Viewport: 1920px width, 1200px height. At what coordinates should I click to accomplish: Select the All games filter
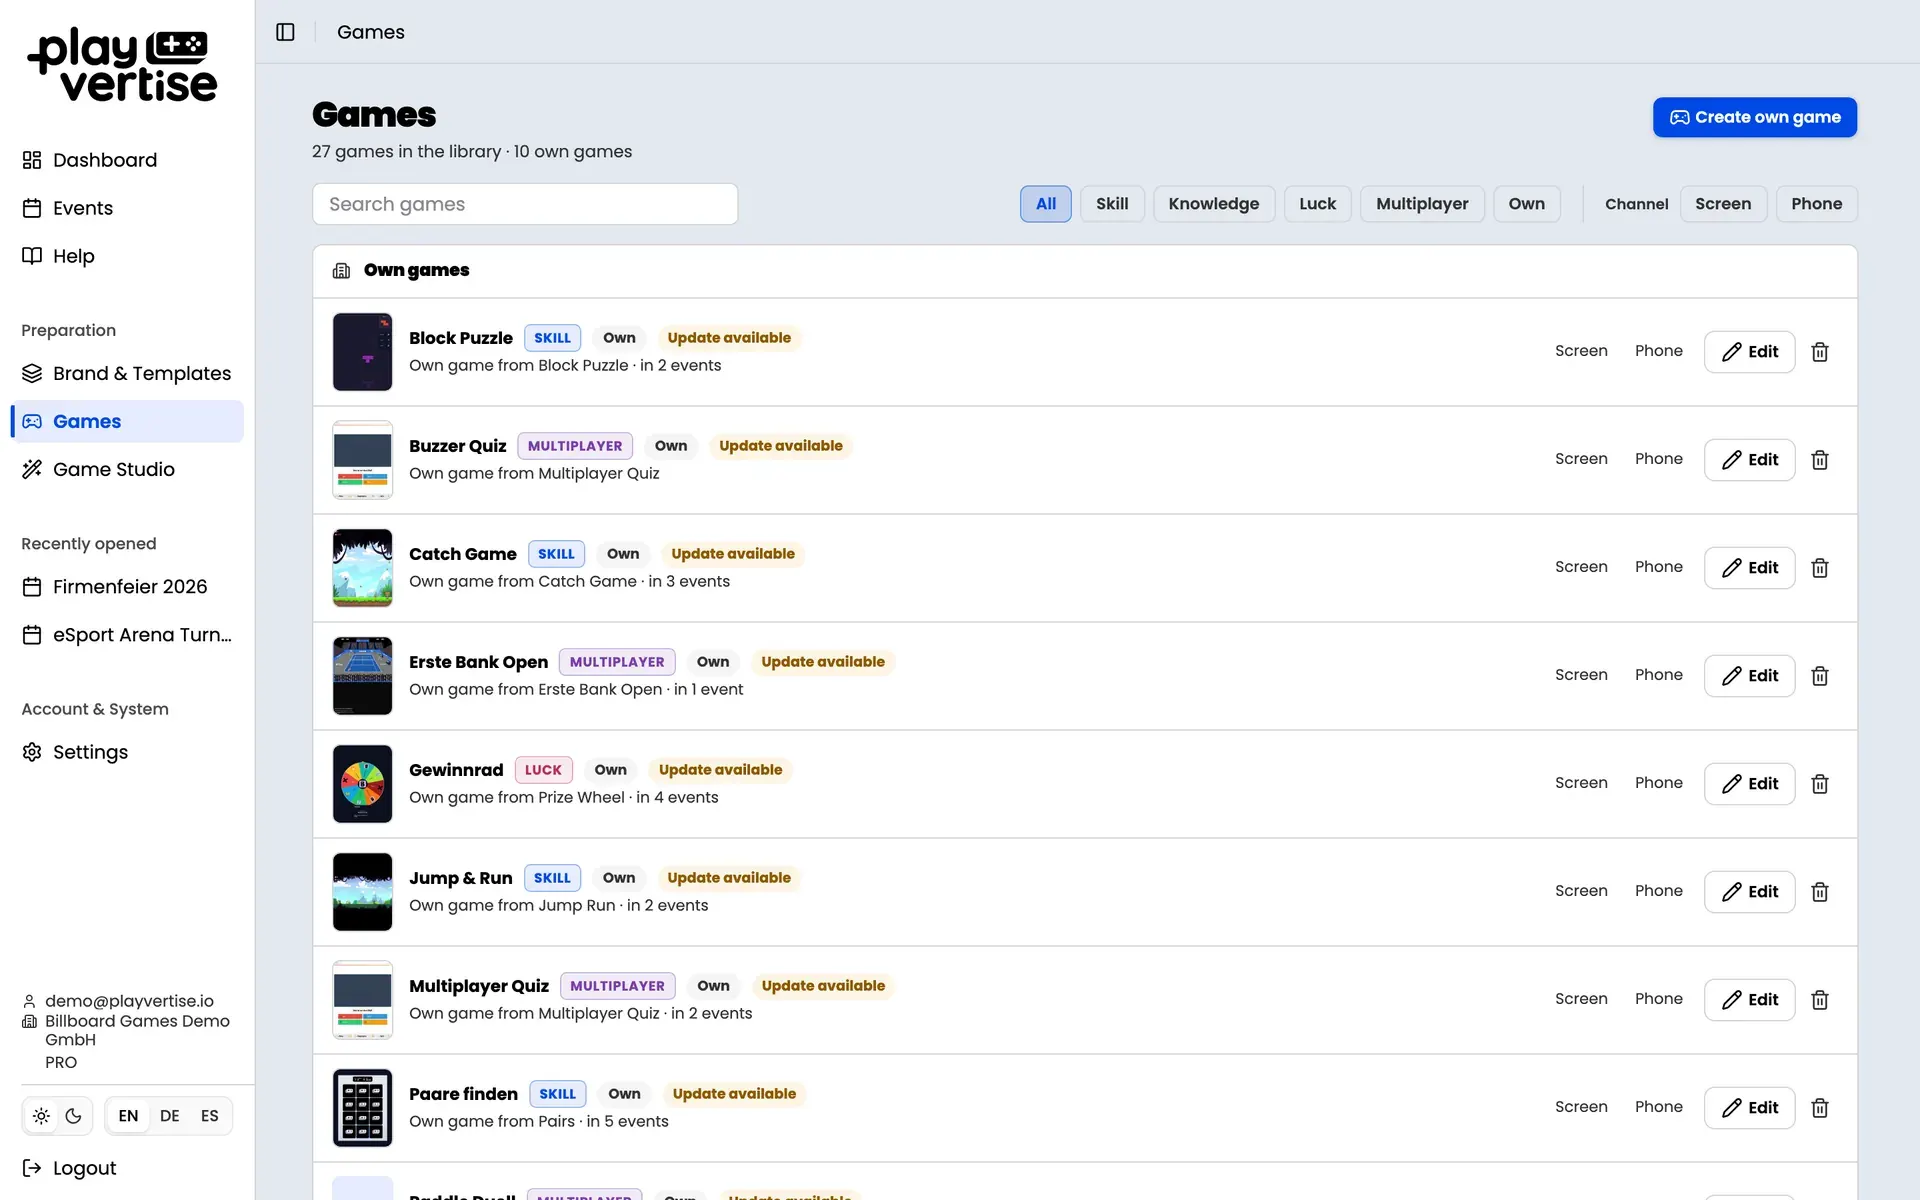point(1046,204)
